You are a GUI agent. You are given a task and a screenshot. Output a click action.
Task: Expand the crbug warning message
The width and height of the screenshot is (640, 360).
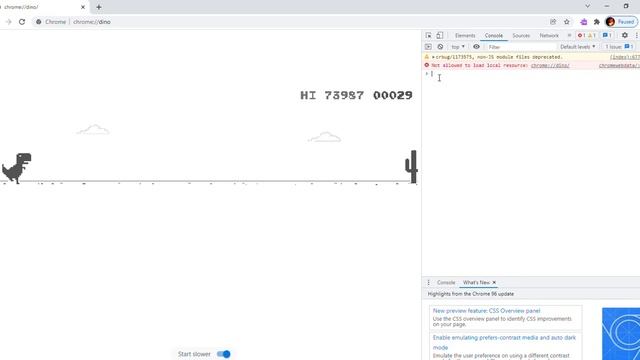(433, 57)
